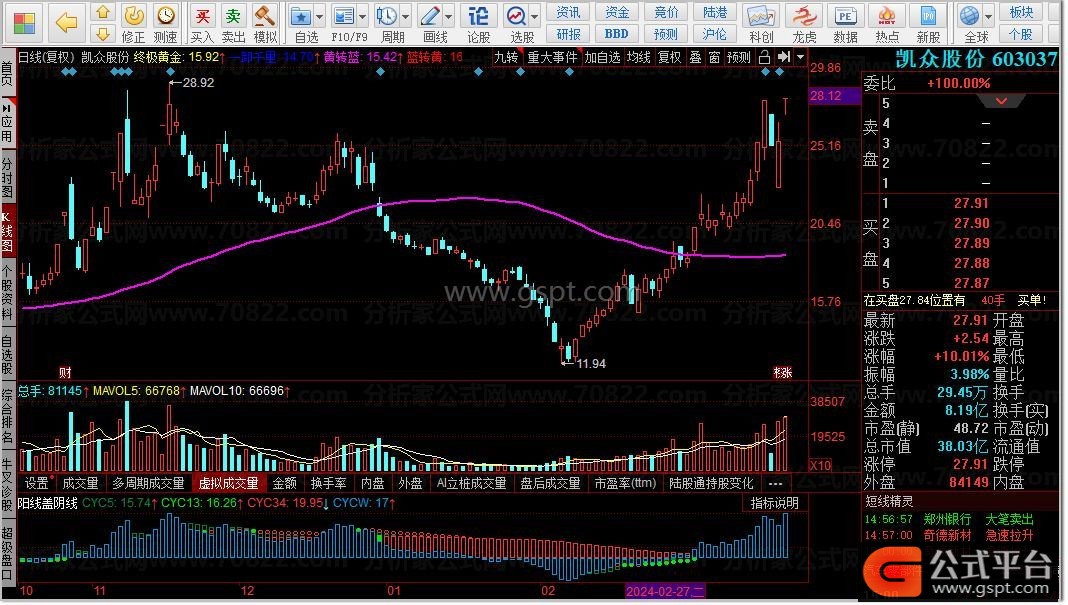This screenshot has width=1068, height=605.
Task: Click the 陆港 button
Action: point(714,12)
